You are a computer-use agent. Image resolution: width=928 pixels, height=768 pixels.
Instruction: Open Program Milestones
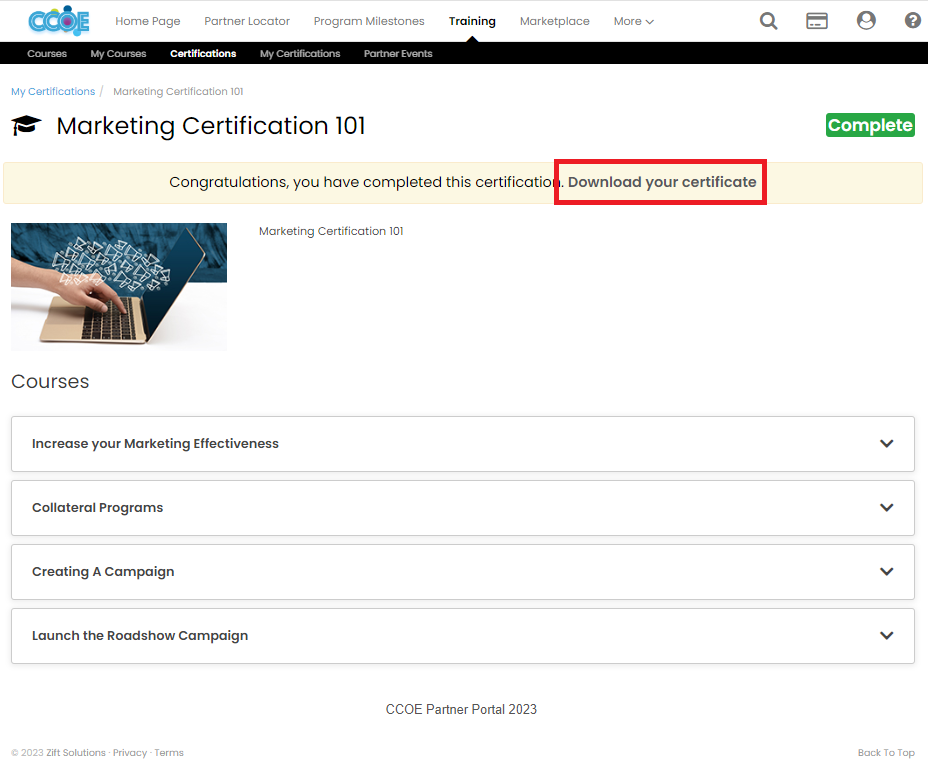369,21
